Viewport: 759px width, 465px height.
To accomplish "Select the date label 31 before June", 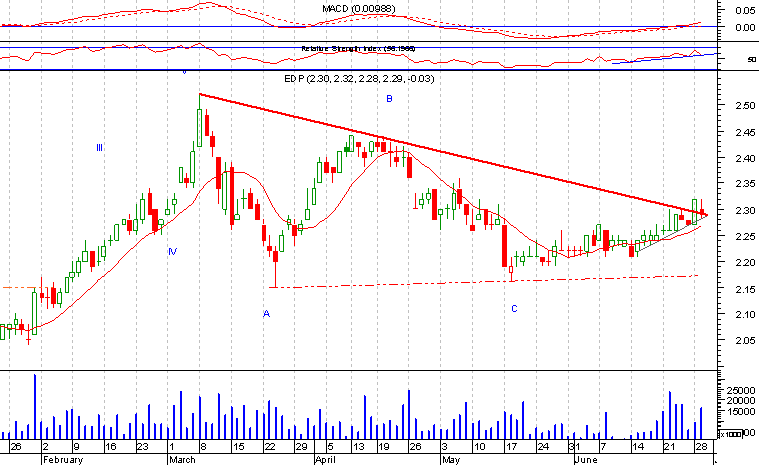I will pos(574,447).
